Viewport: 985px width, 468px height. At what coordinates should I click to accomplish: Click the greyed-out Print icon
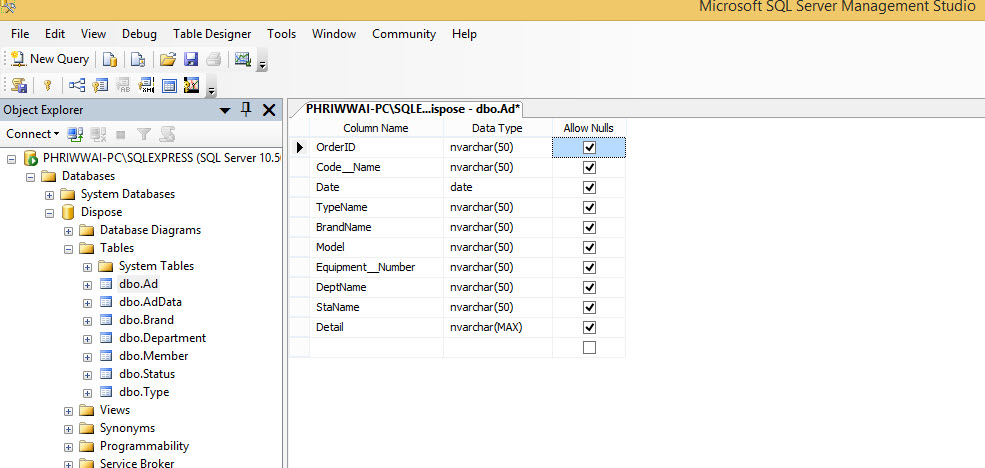point(214,60)
